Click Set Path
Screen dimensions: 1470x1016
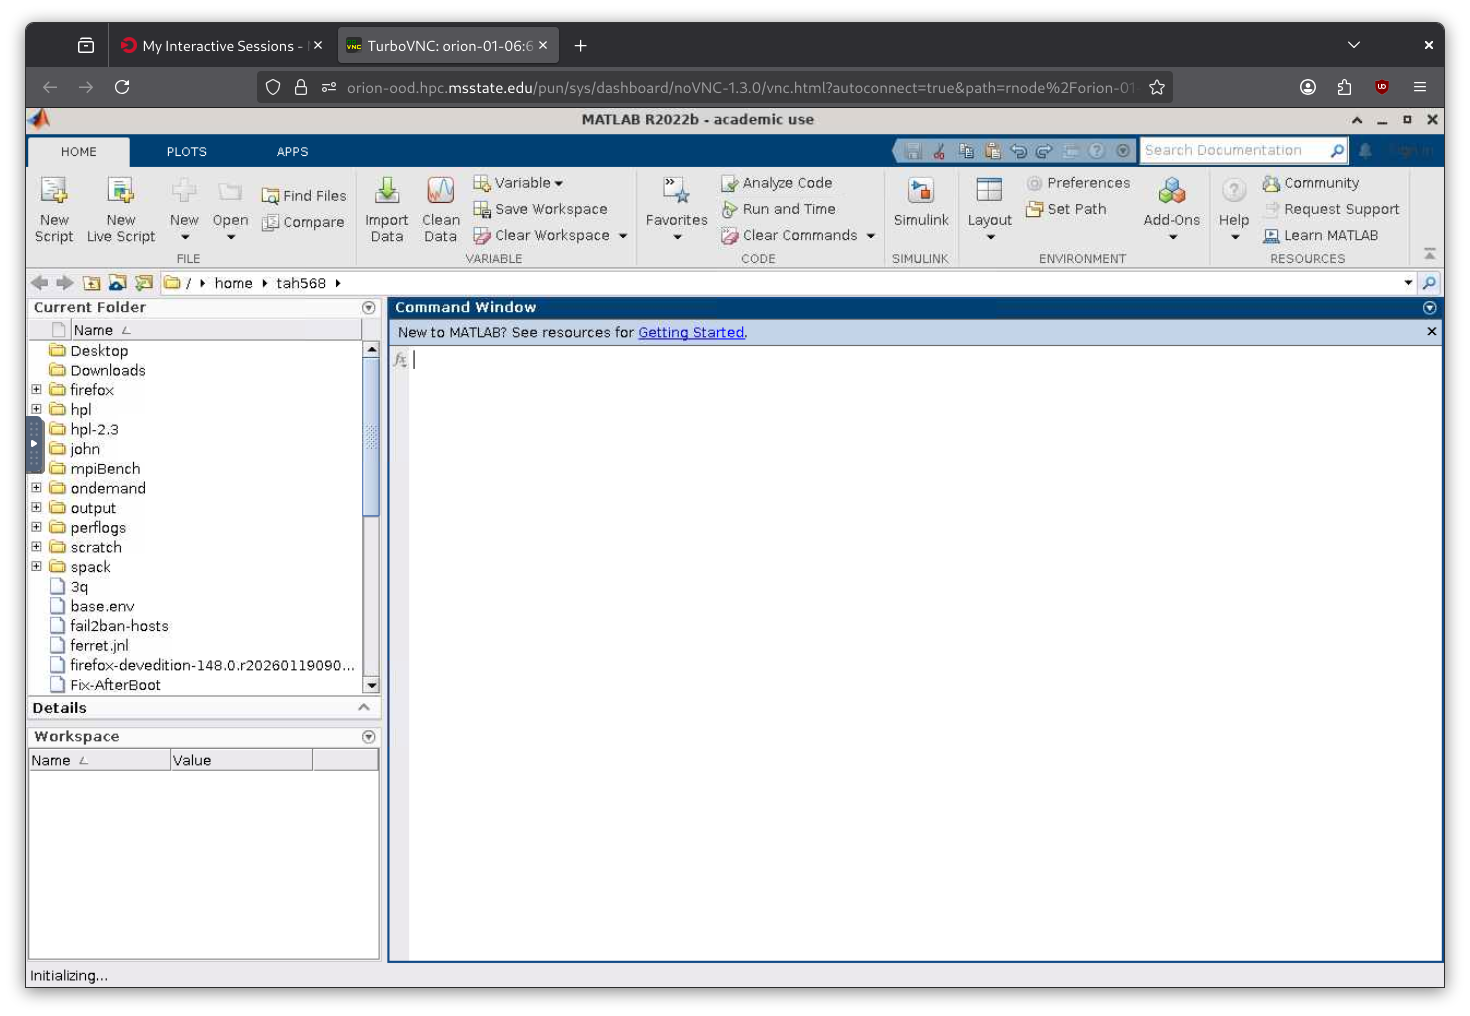point(1067,209)
